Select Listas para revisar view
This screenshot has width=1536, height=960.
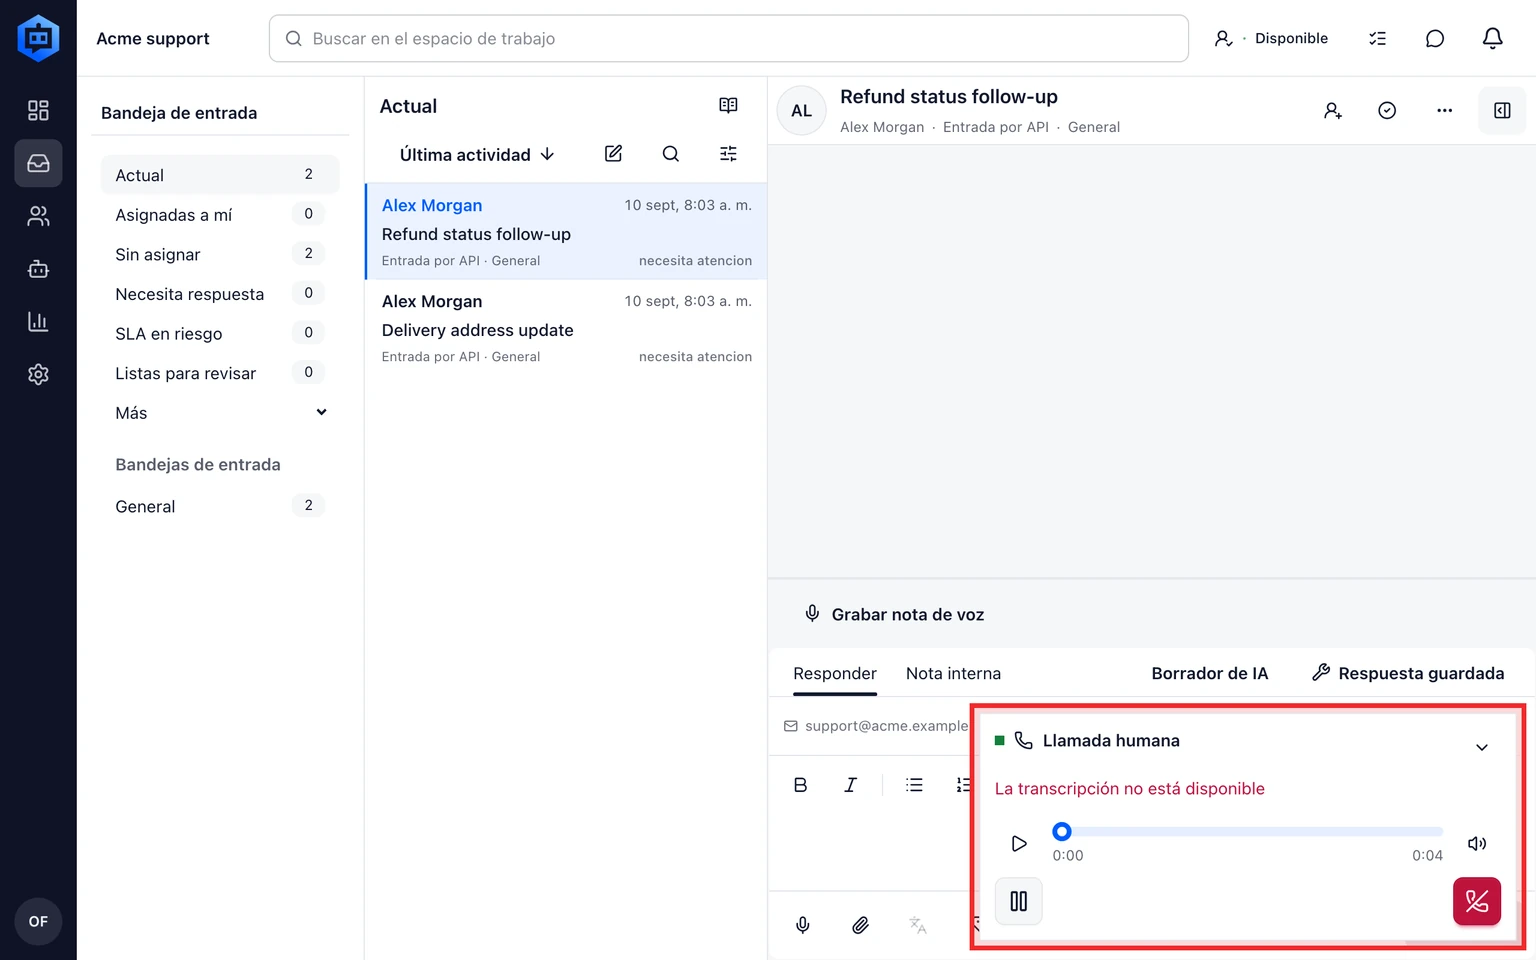click(220, 373)
